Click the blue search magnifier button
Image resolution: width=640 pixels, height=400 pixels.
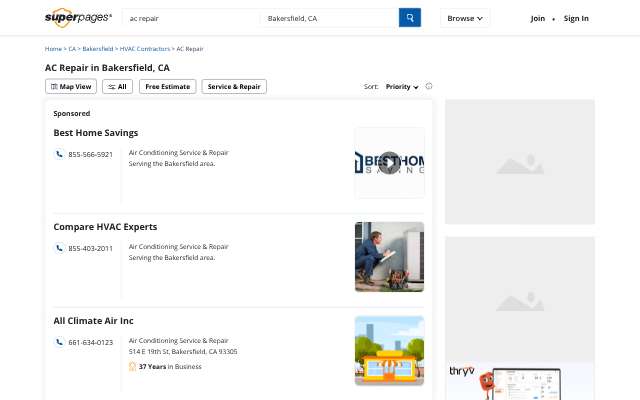409,18
